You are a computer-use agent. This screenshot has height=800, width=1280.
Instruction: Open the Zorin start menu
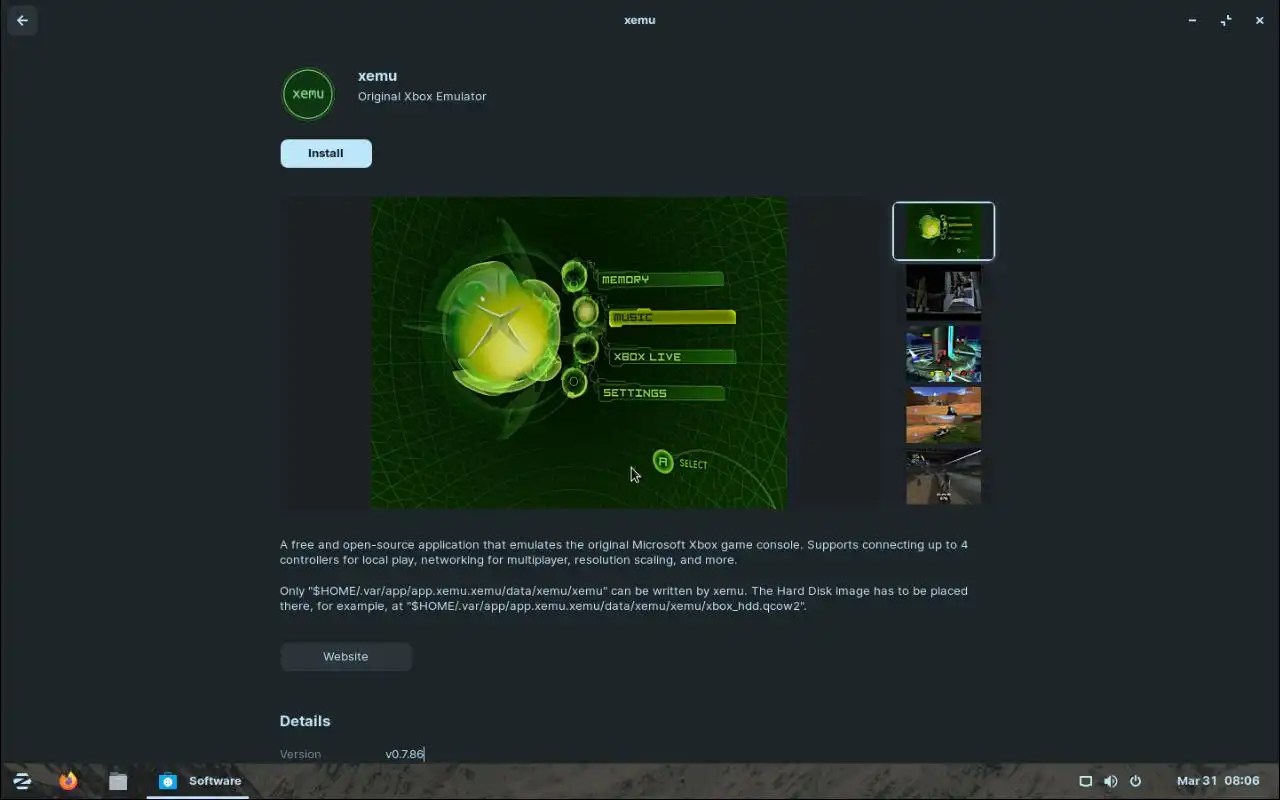[x=22, y=781]
